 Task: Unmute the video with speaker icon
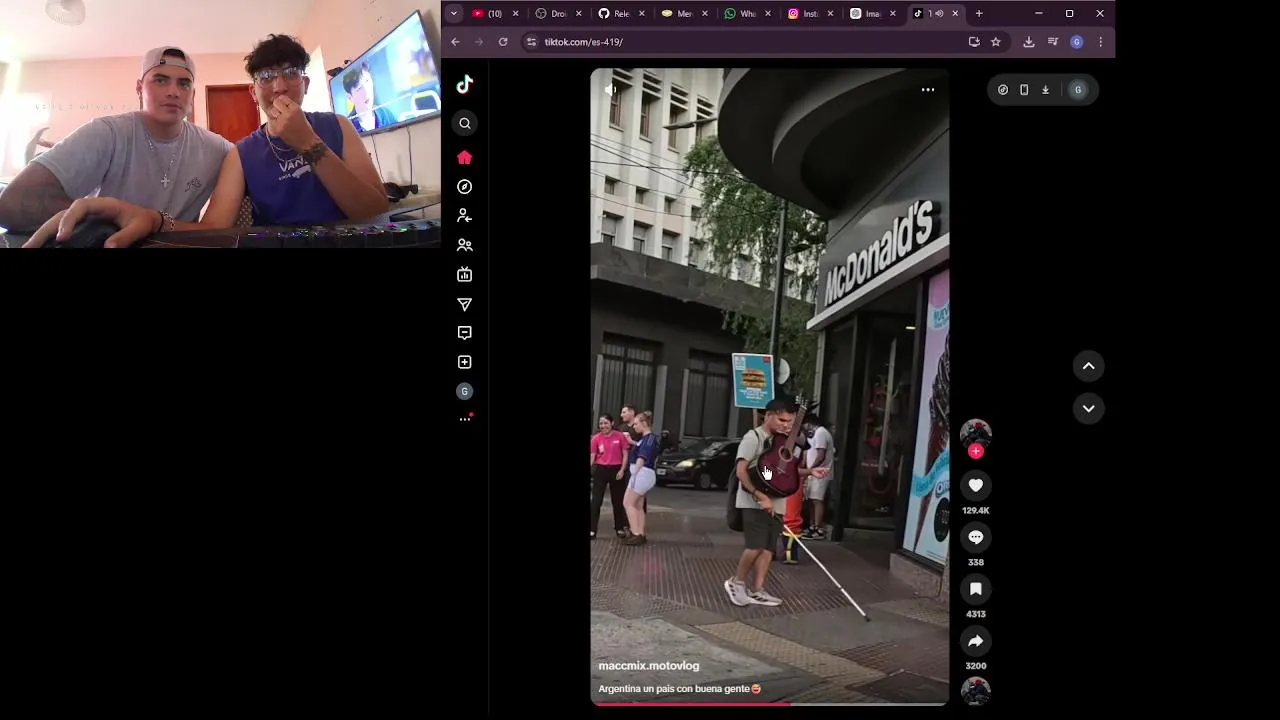tap(610, 90)
